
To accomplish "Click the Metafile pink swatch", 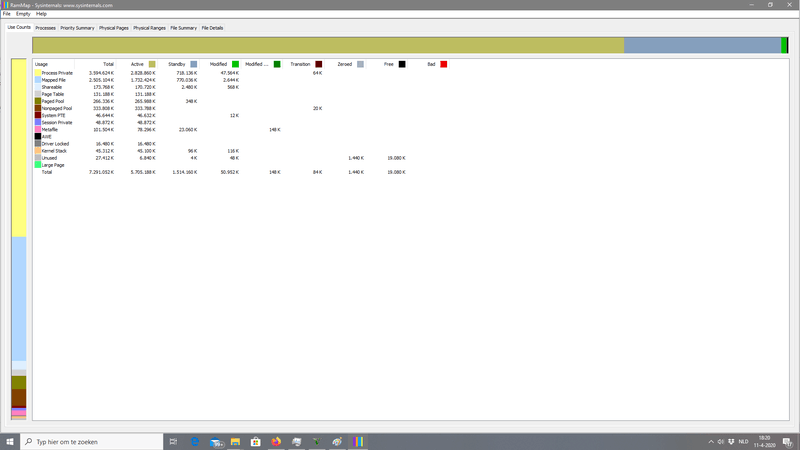I will pos(38,130).
